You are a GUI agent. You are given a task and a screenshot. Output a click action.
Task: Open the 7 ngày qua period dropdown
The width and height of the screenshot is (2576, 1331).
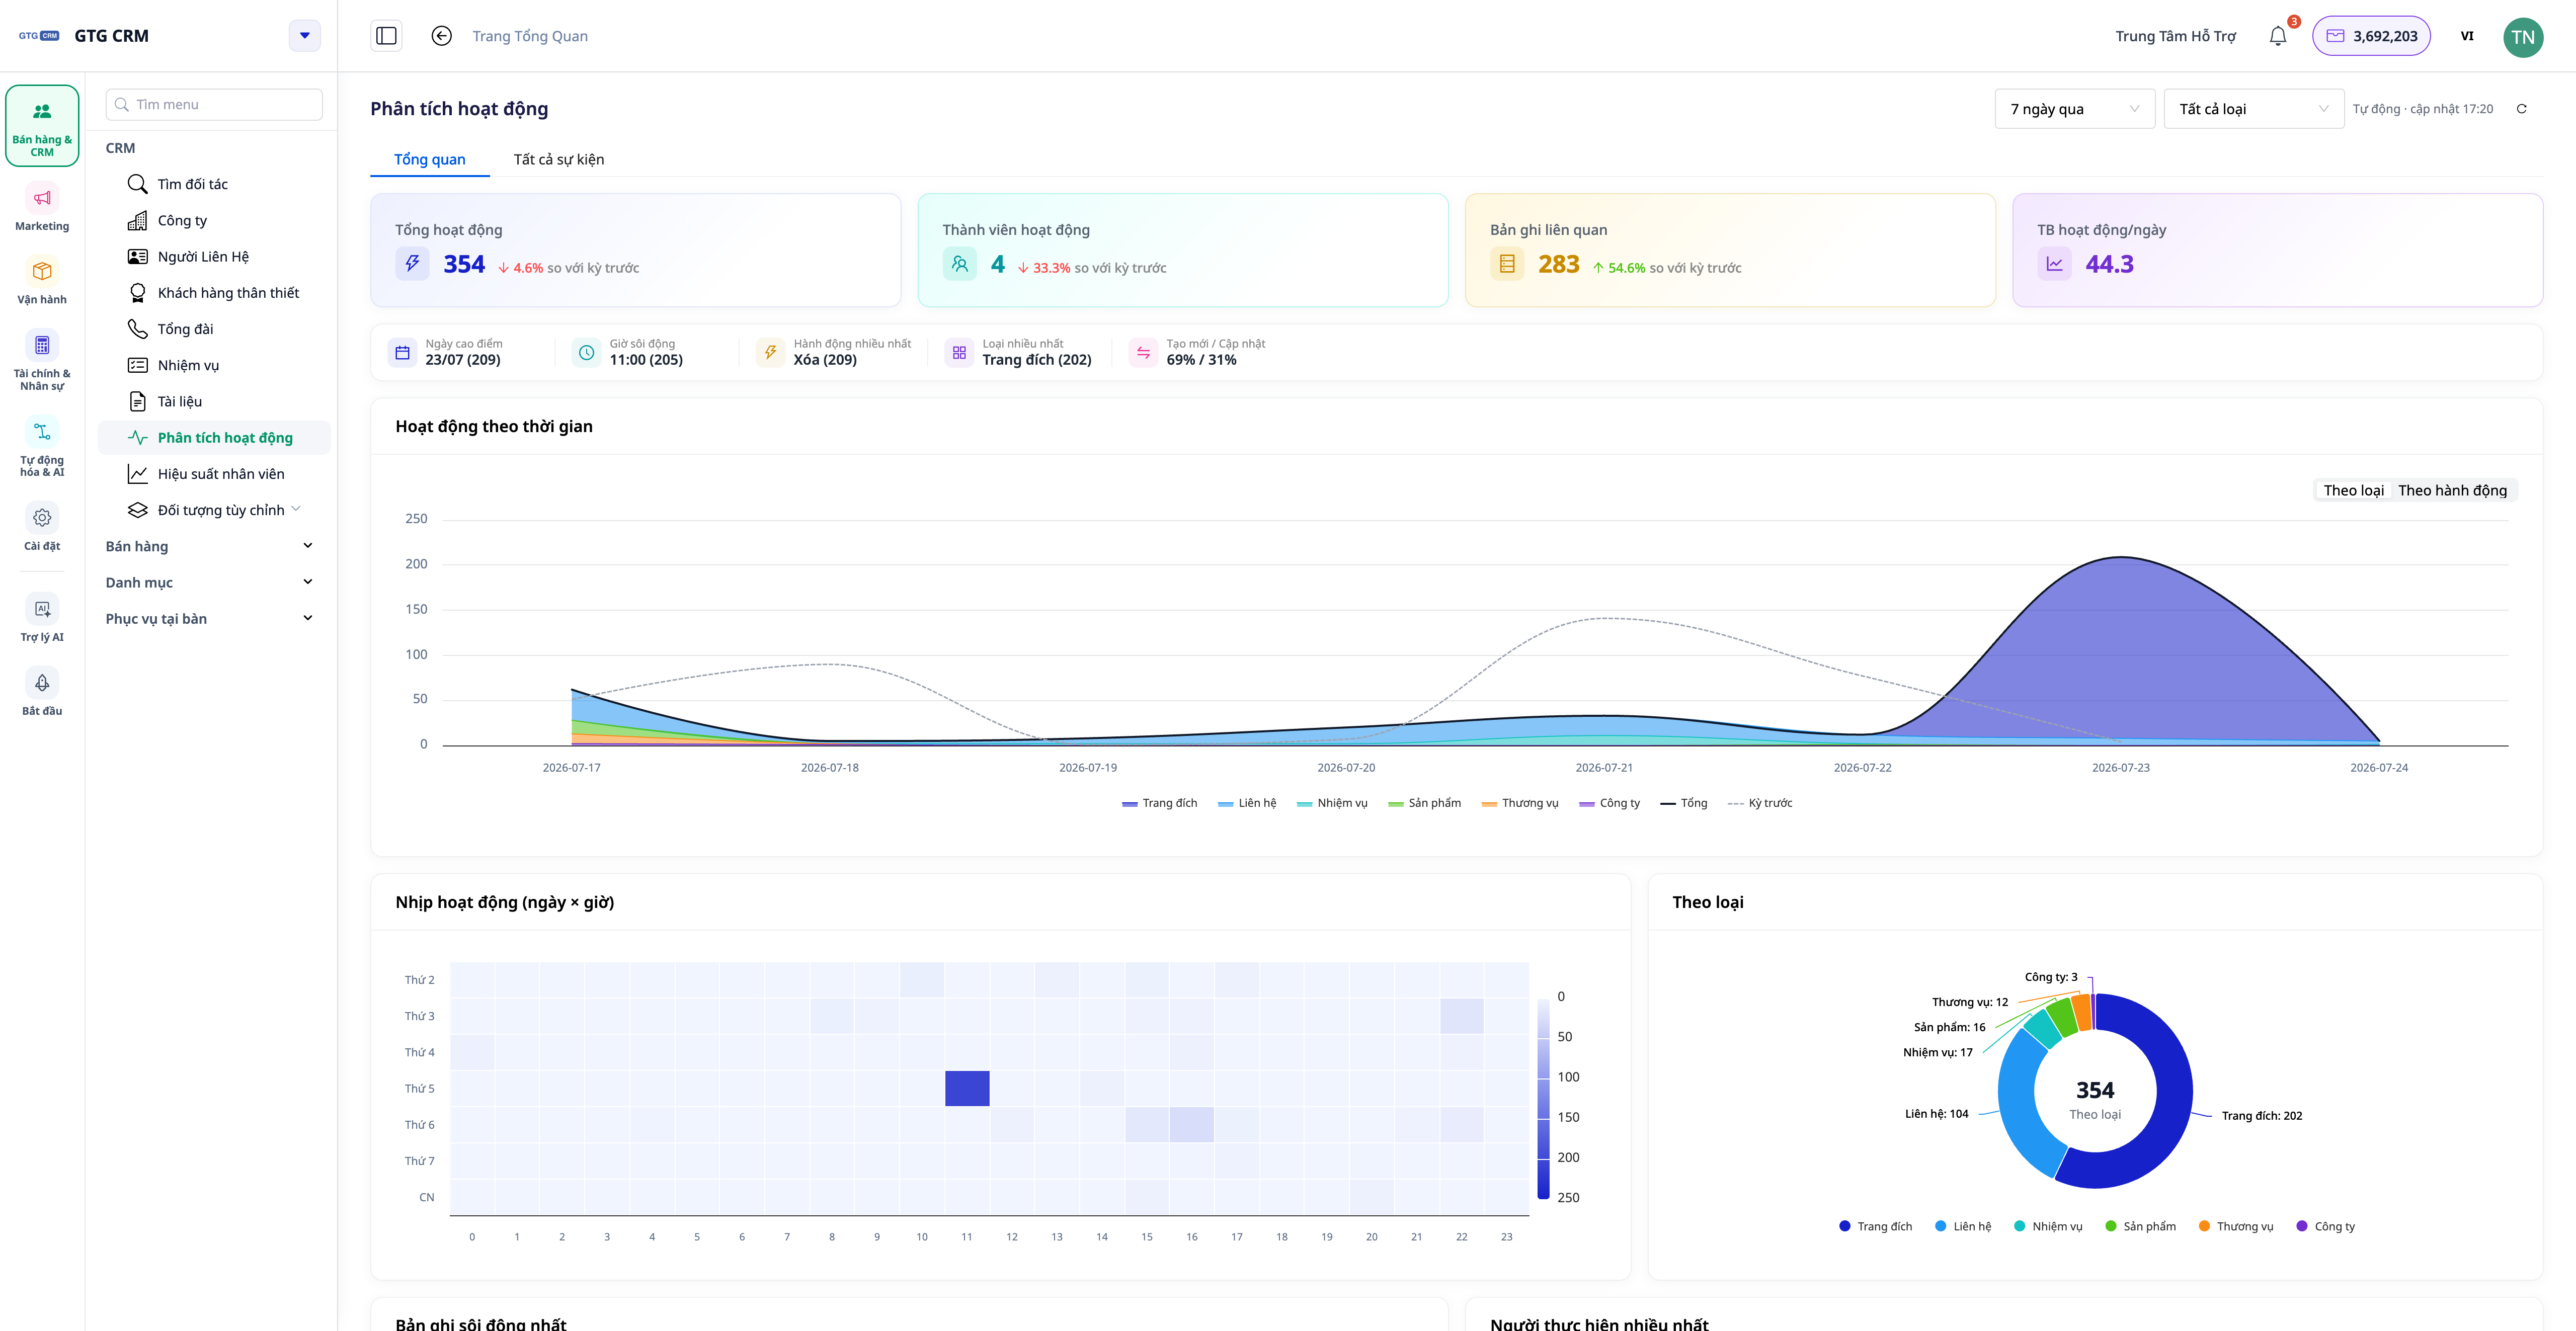(x=2075, y=109)
